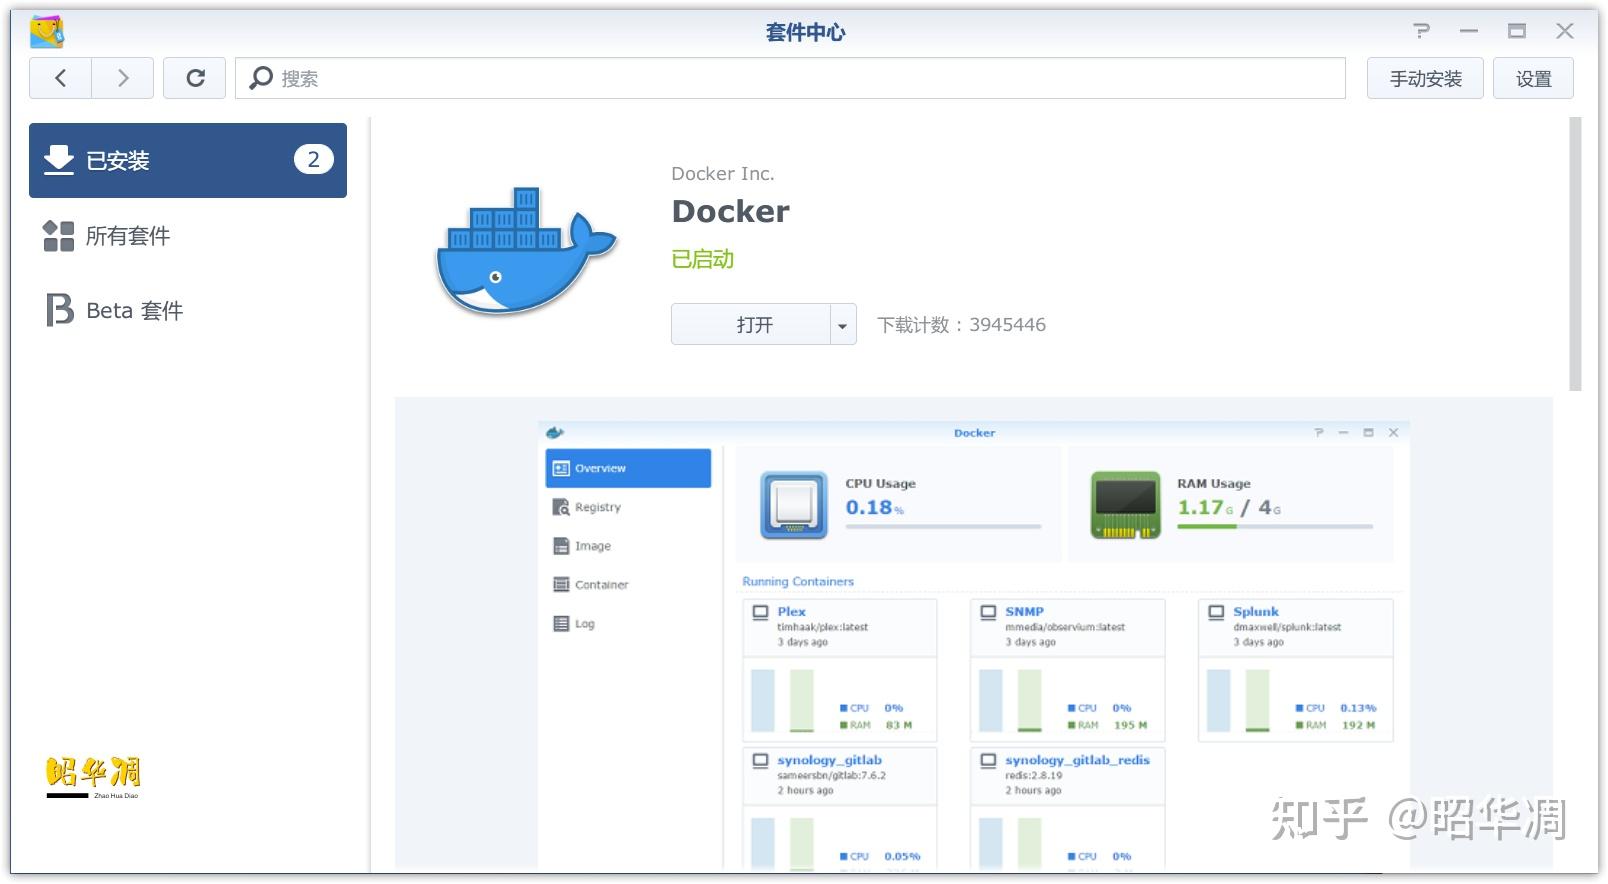Click the synology_gitlab_redis container monitor icon
Image resolution: width=1608 pixels, height=884 pixels.
(x=988, y=761)
